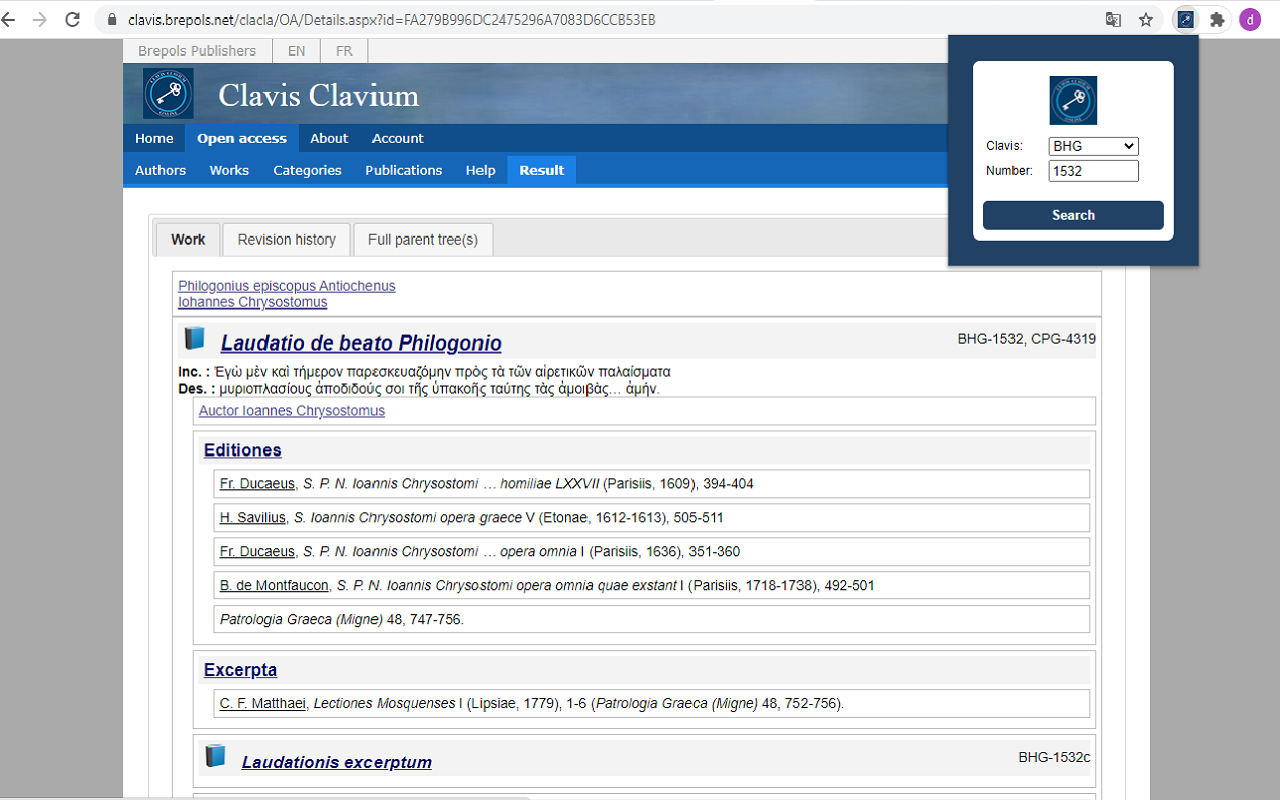Click the Clavis Clavium site title
The height and width of the screenshot is (800, 1280).
319,96
